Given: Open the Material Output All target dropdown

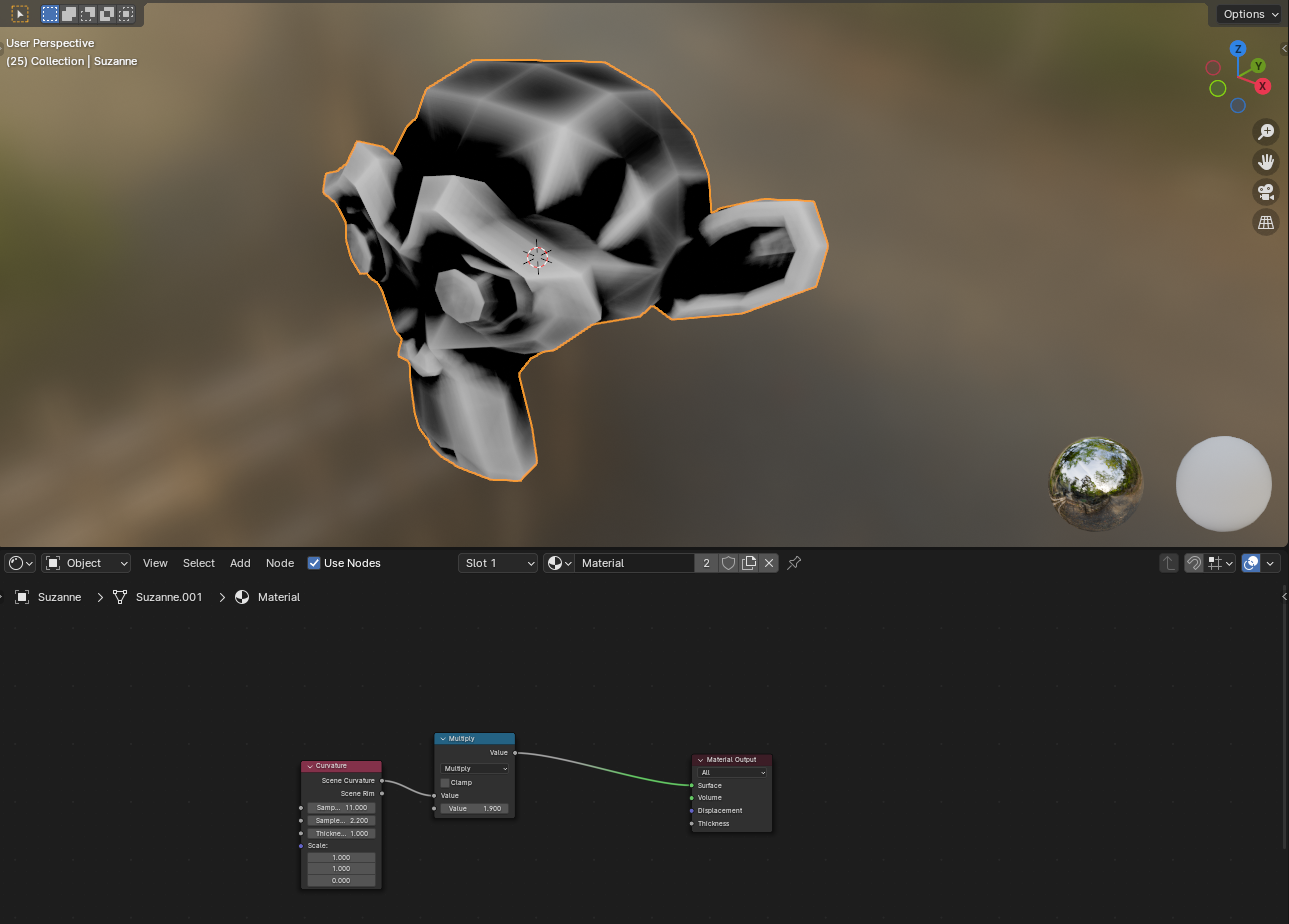Looking at the screenshot, I should pyautogui.click(x=733, y=773).
